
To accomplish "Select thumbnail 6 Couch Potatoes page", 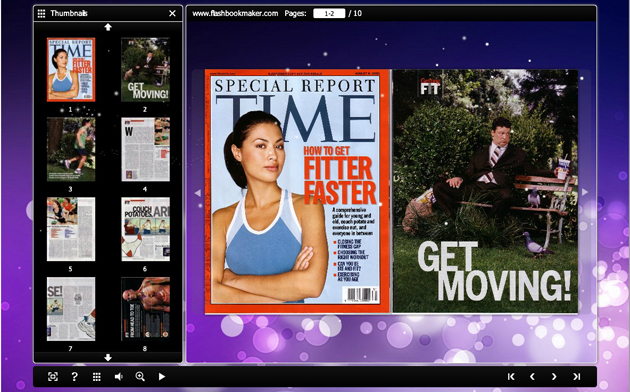I will click(x=145, y=229).
